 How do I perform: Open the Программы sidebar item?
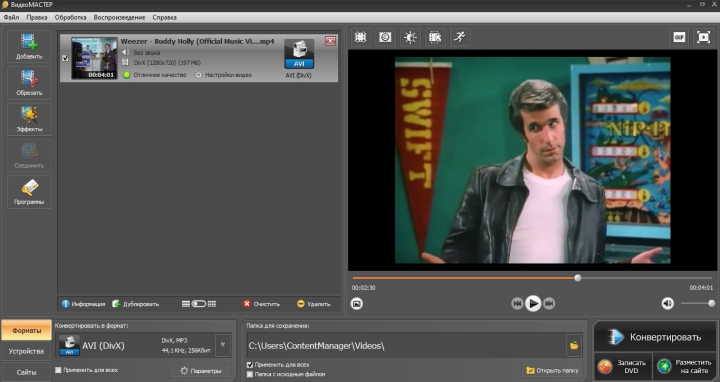point(29,192)
